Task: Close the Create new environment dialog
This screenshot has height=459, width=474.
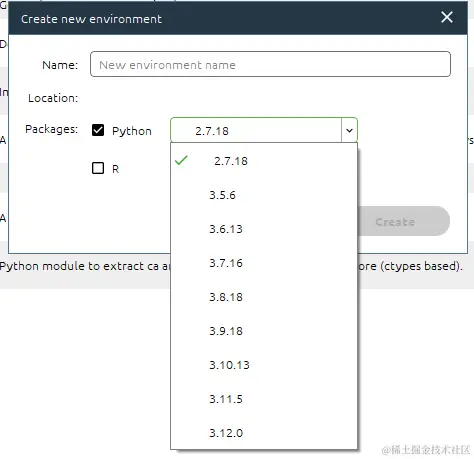Action: point(447,17)
